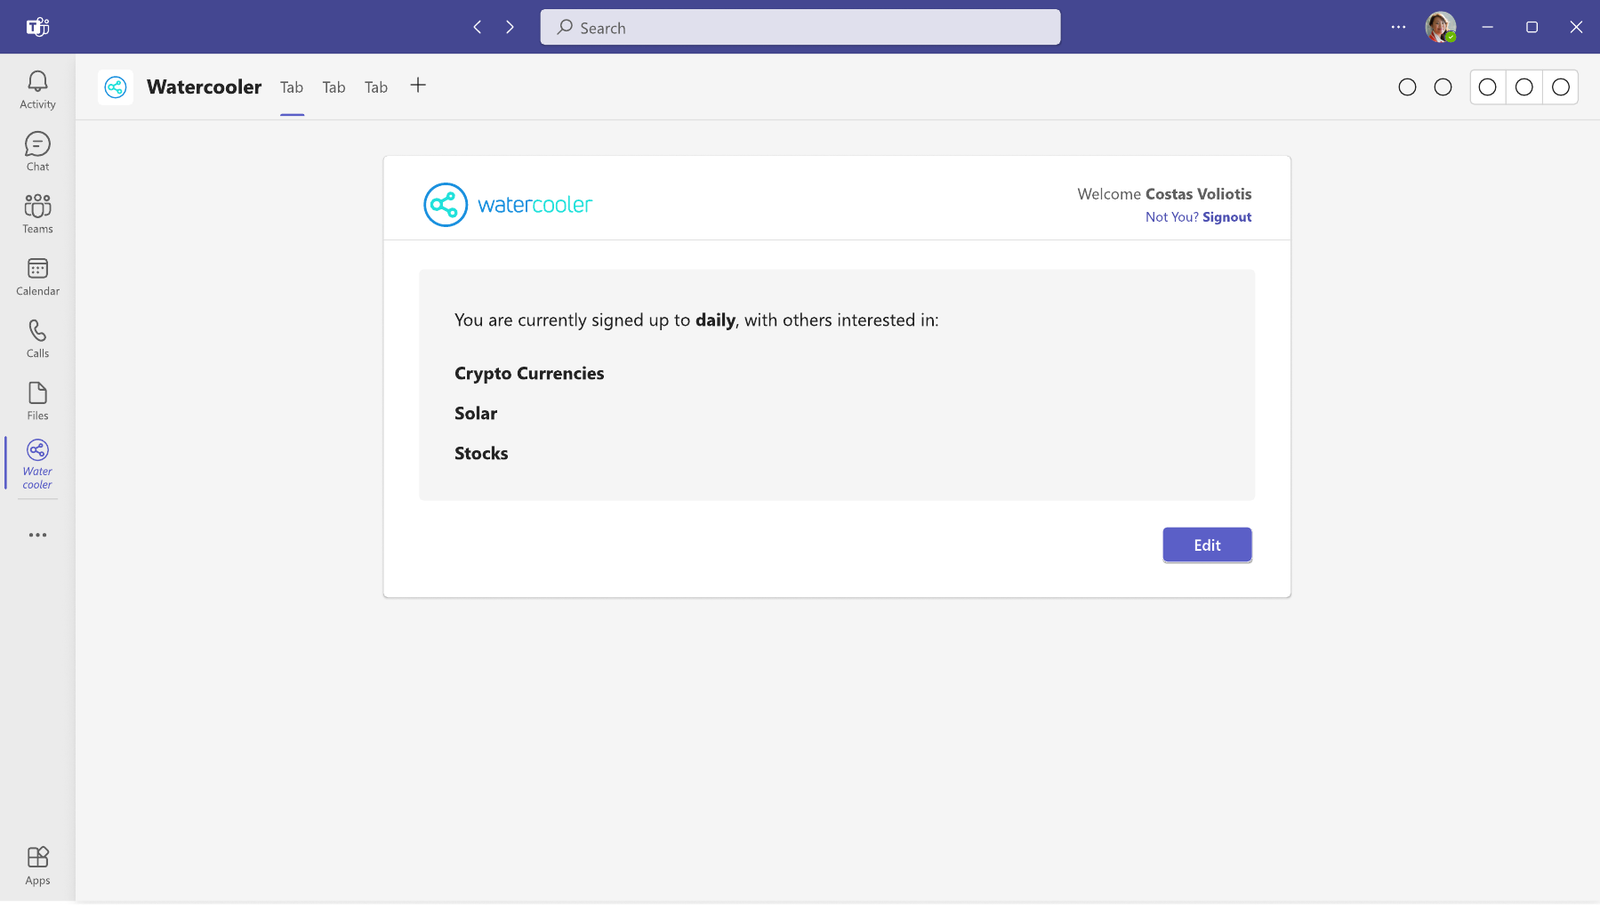
Task: Select the Watercooler app in sidebar
Action: pyautogui.click(x=37, y=464)
